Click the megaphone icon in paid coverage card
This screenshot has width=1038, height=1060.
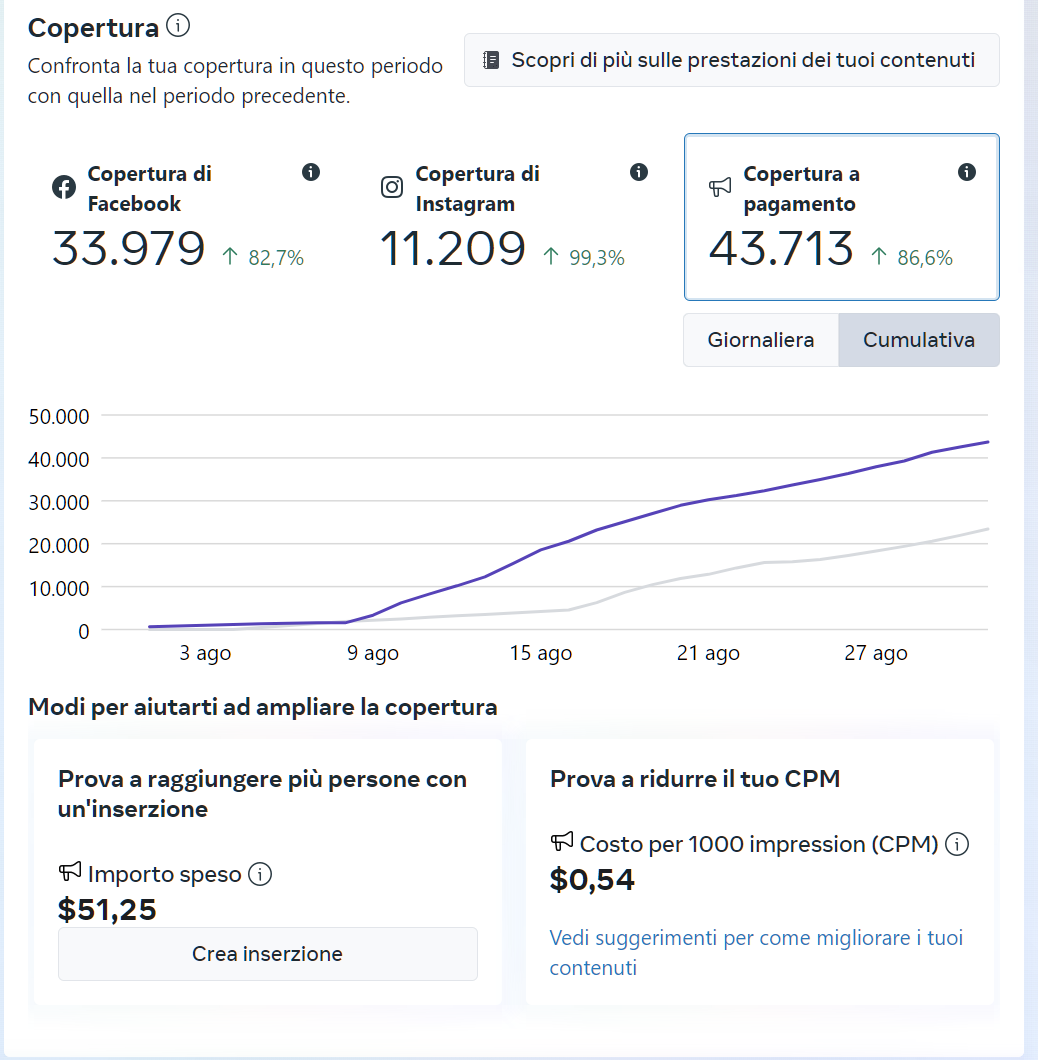pyautogui.click(x=720, y=187)
